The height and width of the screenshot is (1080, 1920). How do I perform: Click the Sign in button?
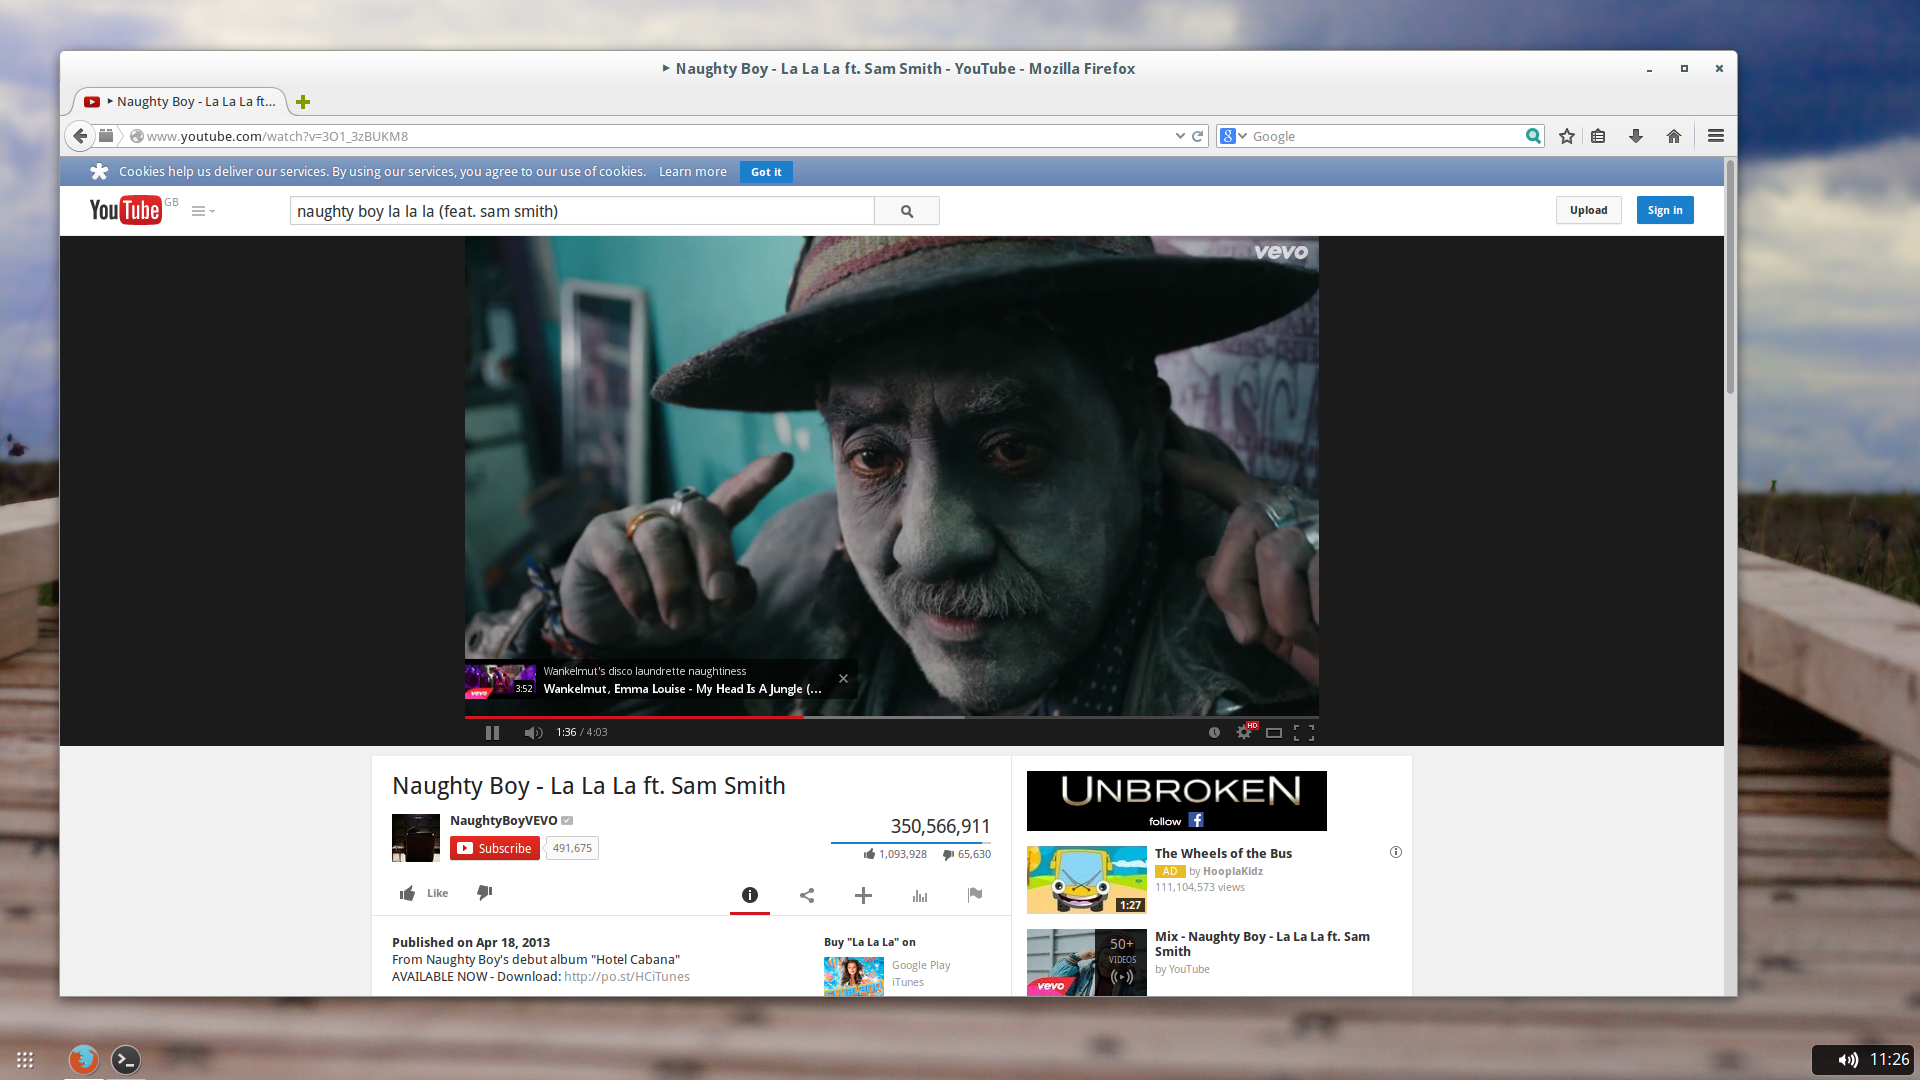[1665, 210]
